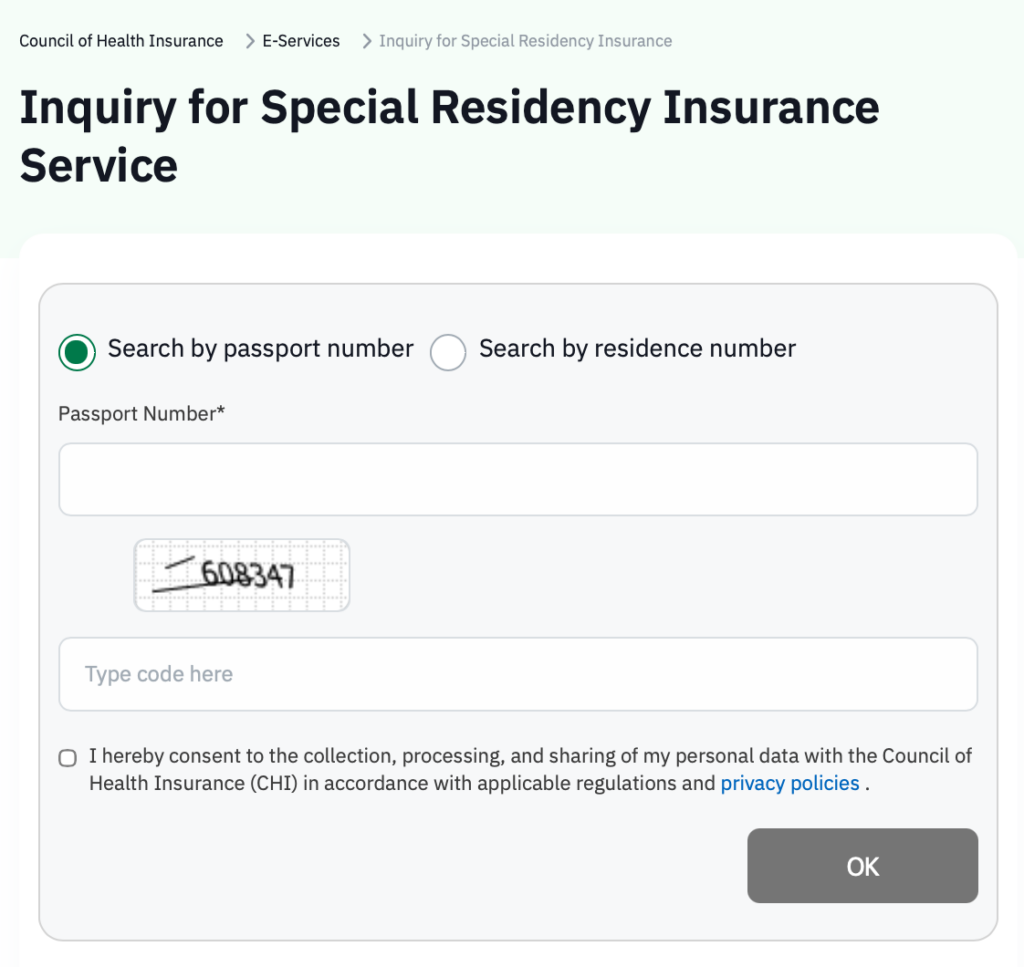1024x967 pixels.
Task: Open the Council of Health Insurance breadcrumb
Action: (x=121, y=41)
